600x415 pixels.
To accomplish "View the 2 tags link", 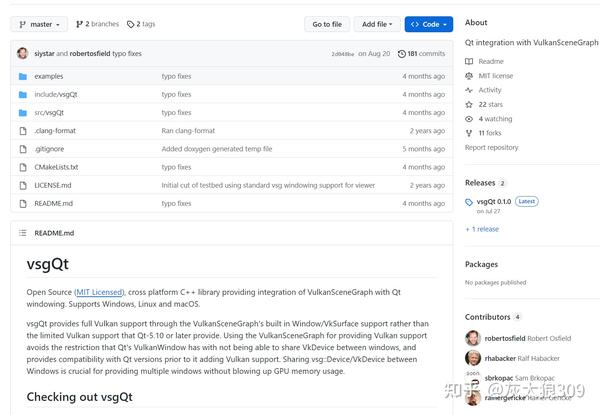I will (141, 24).
